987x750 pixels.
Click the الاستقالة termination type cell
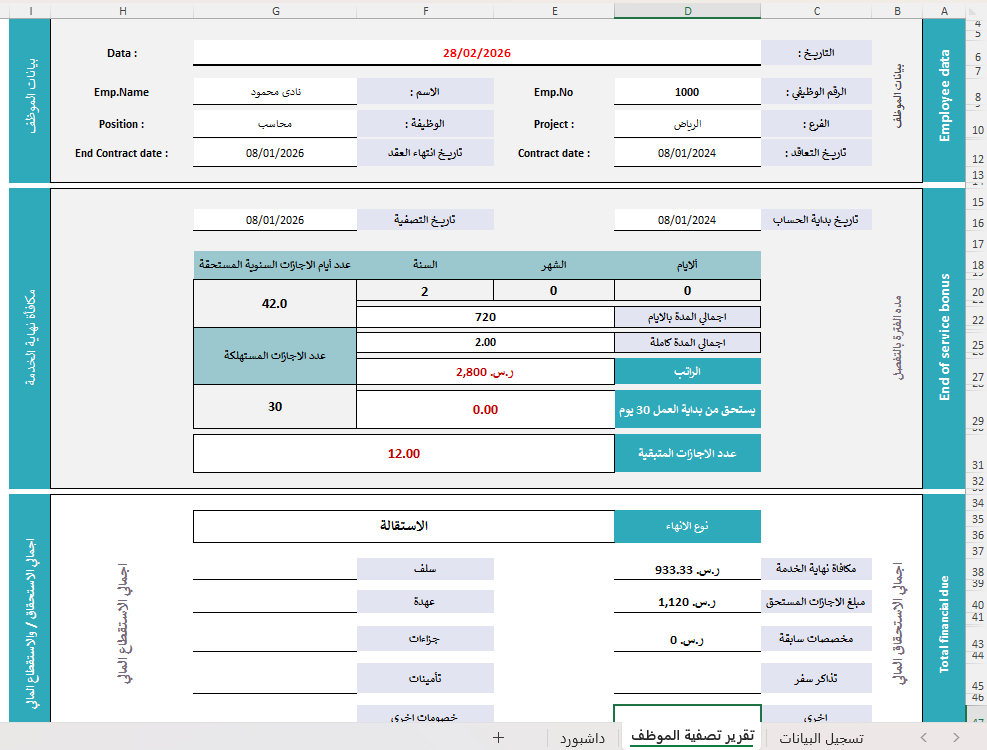(x=403, y=526)
